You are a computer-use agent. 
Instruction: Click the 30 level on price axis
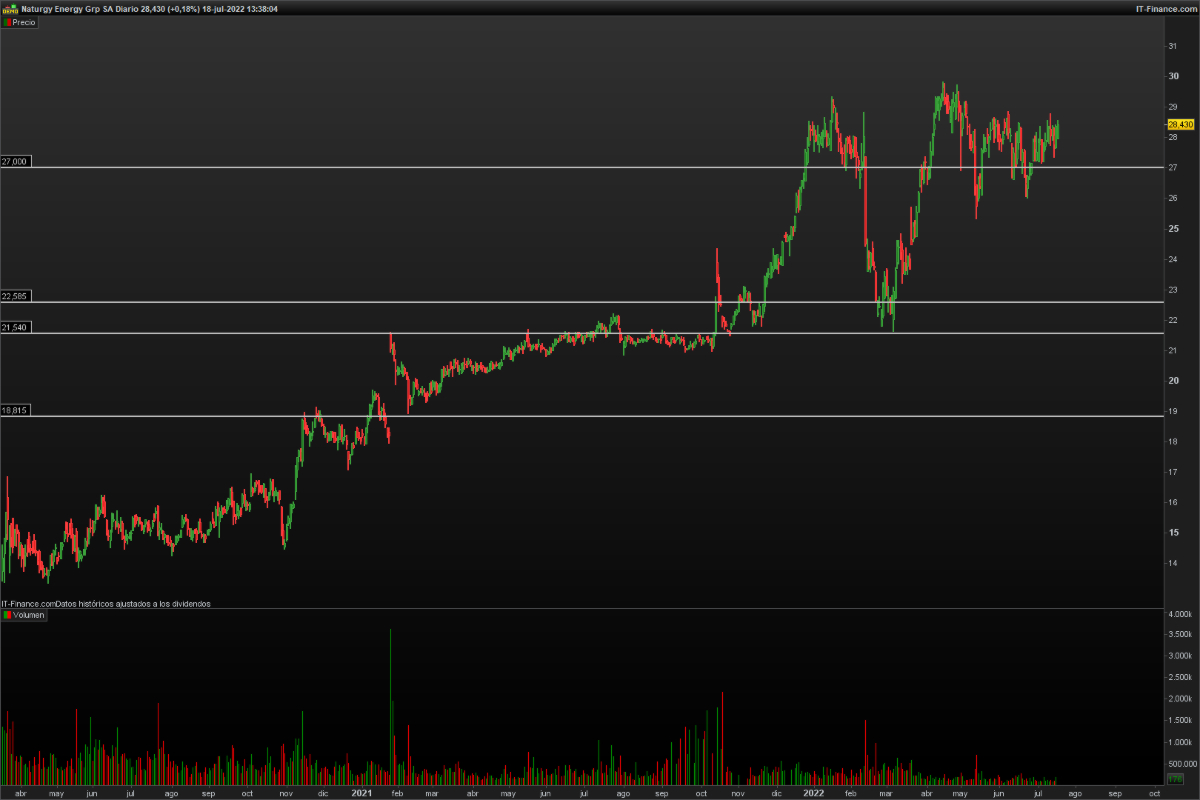pos(1173,76)
